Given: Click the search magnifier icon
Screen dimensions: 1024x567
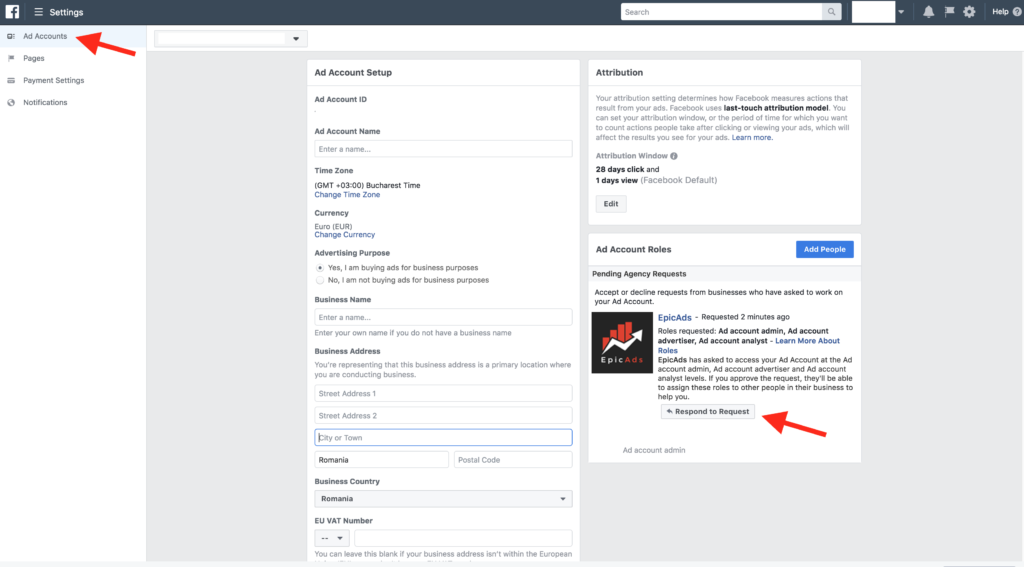Looking at the screenshot, I should [x=831, y=12].
